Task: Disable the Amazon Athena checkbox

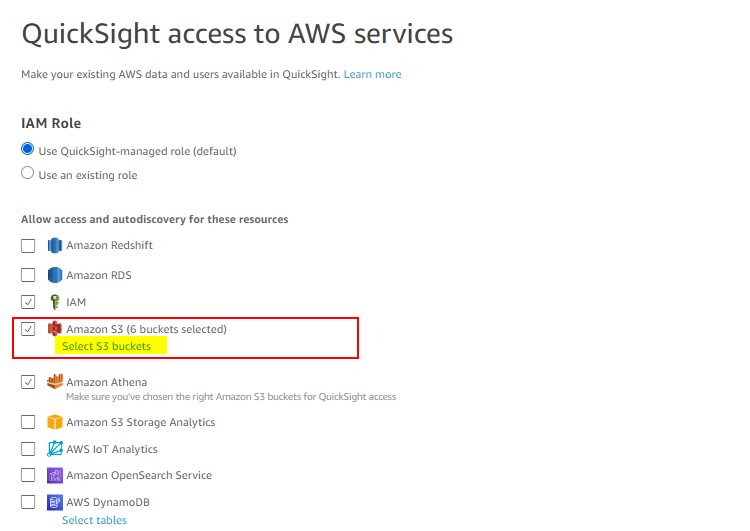Action: (28, 382)
